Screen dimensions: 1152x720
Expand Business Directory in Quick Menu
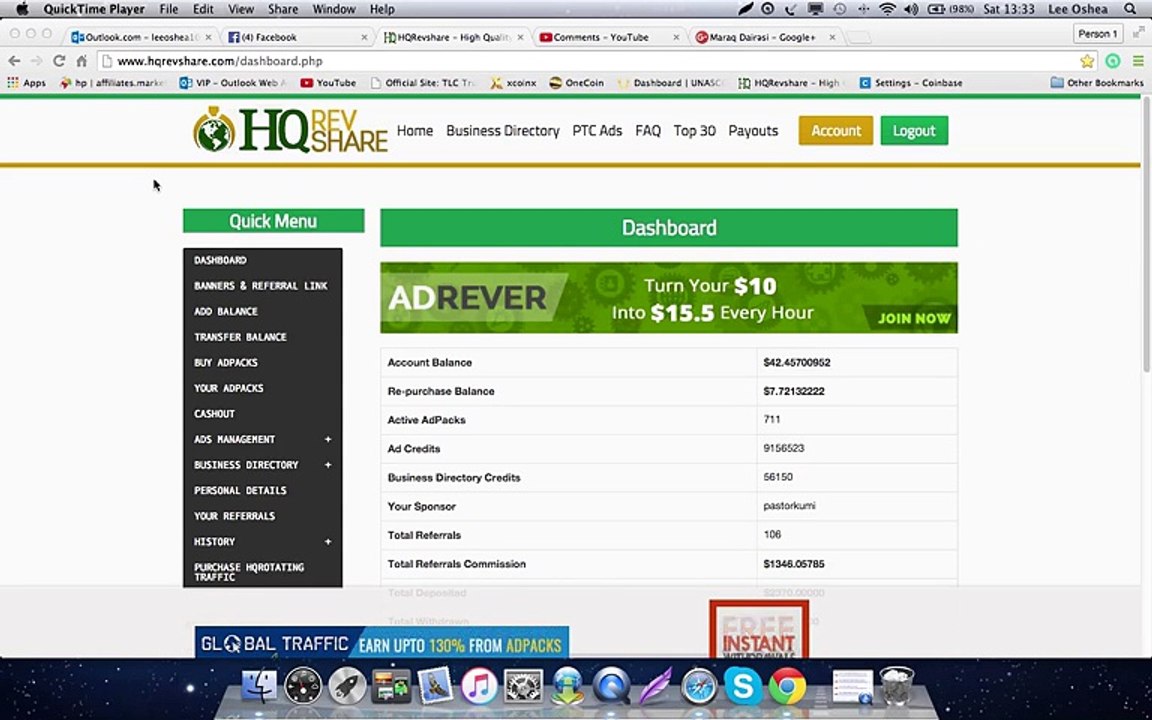pos(328,465)
